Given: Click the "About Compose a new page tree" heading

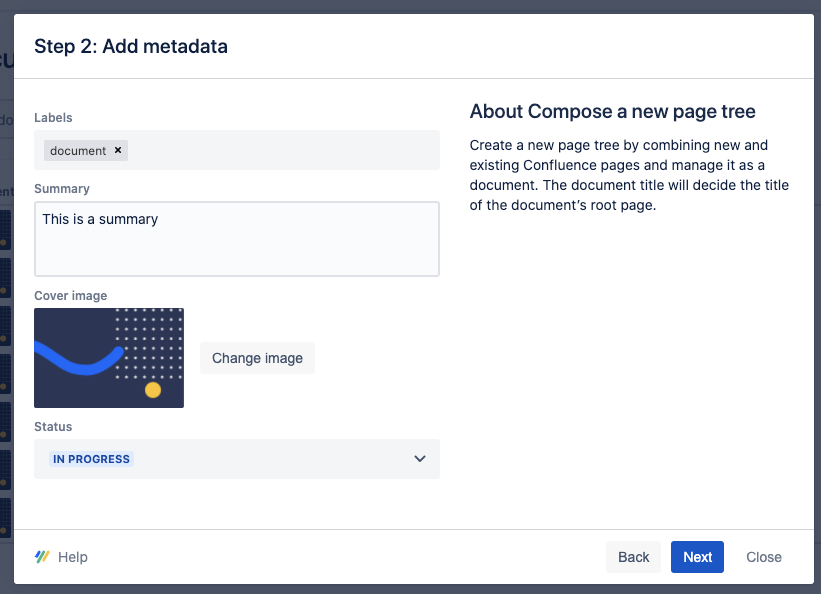Looking at the screenshot, I should [x=612, y=111].
